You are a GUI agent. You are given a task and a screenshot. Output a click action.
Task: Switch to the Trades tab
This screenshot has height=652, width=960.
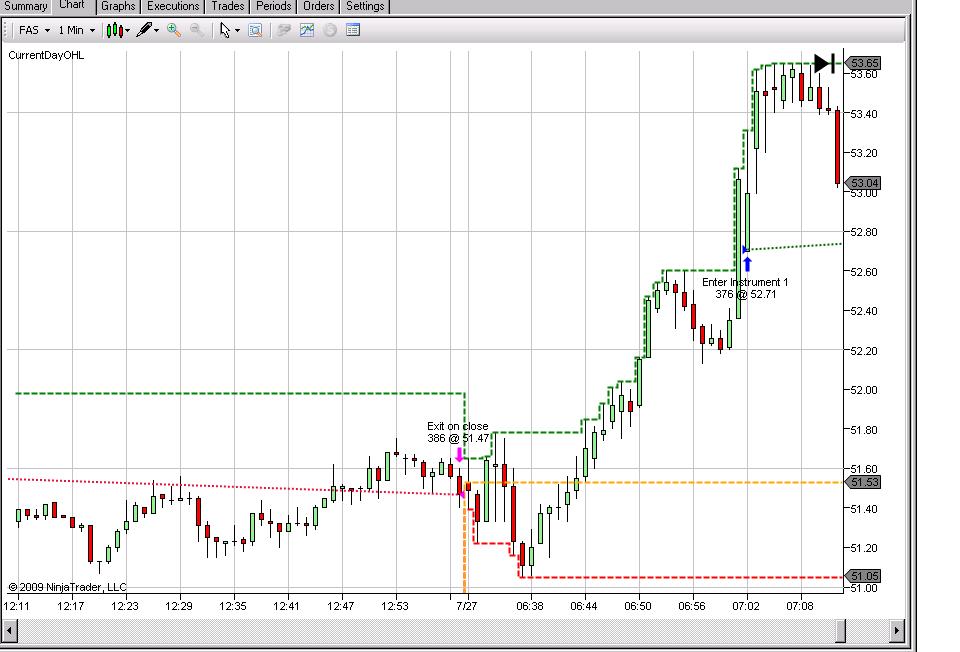pos(228,6)
